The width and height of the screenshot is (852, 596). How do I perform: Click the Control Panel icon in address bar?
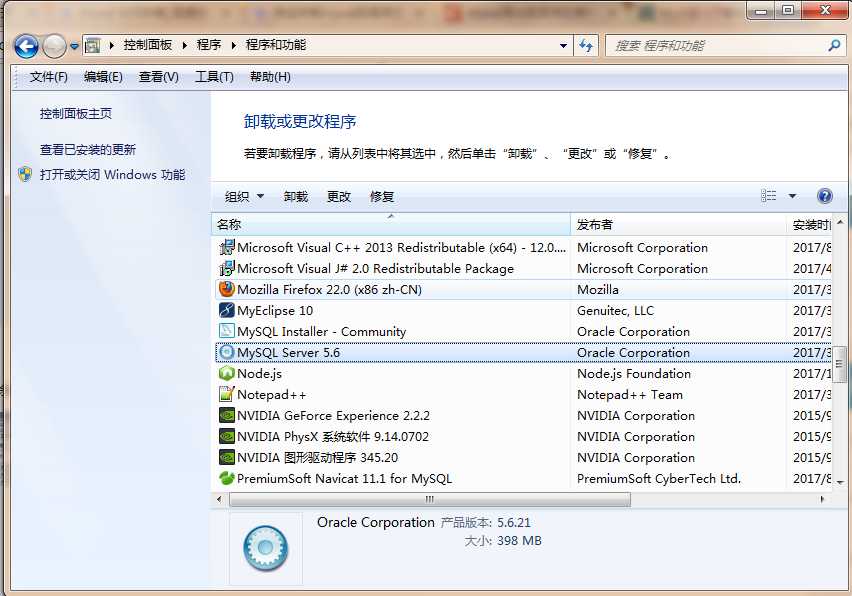(93, 46)
